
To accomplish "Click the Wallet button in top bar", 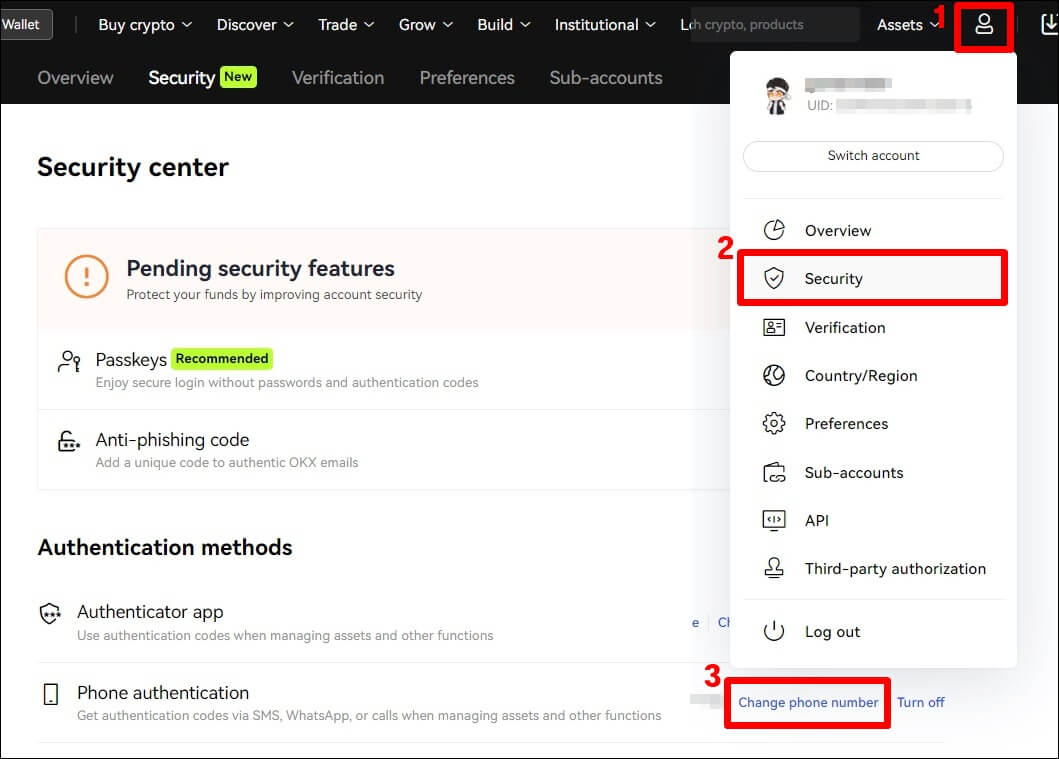I will [26, 25].
